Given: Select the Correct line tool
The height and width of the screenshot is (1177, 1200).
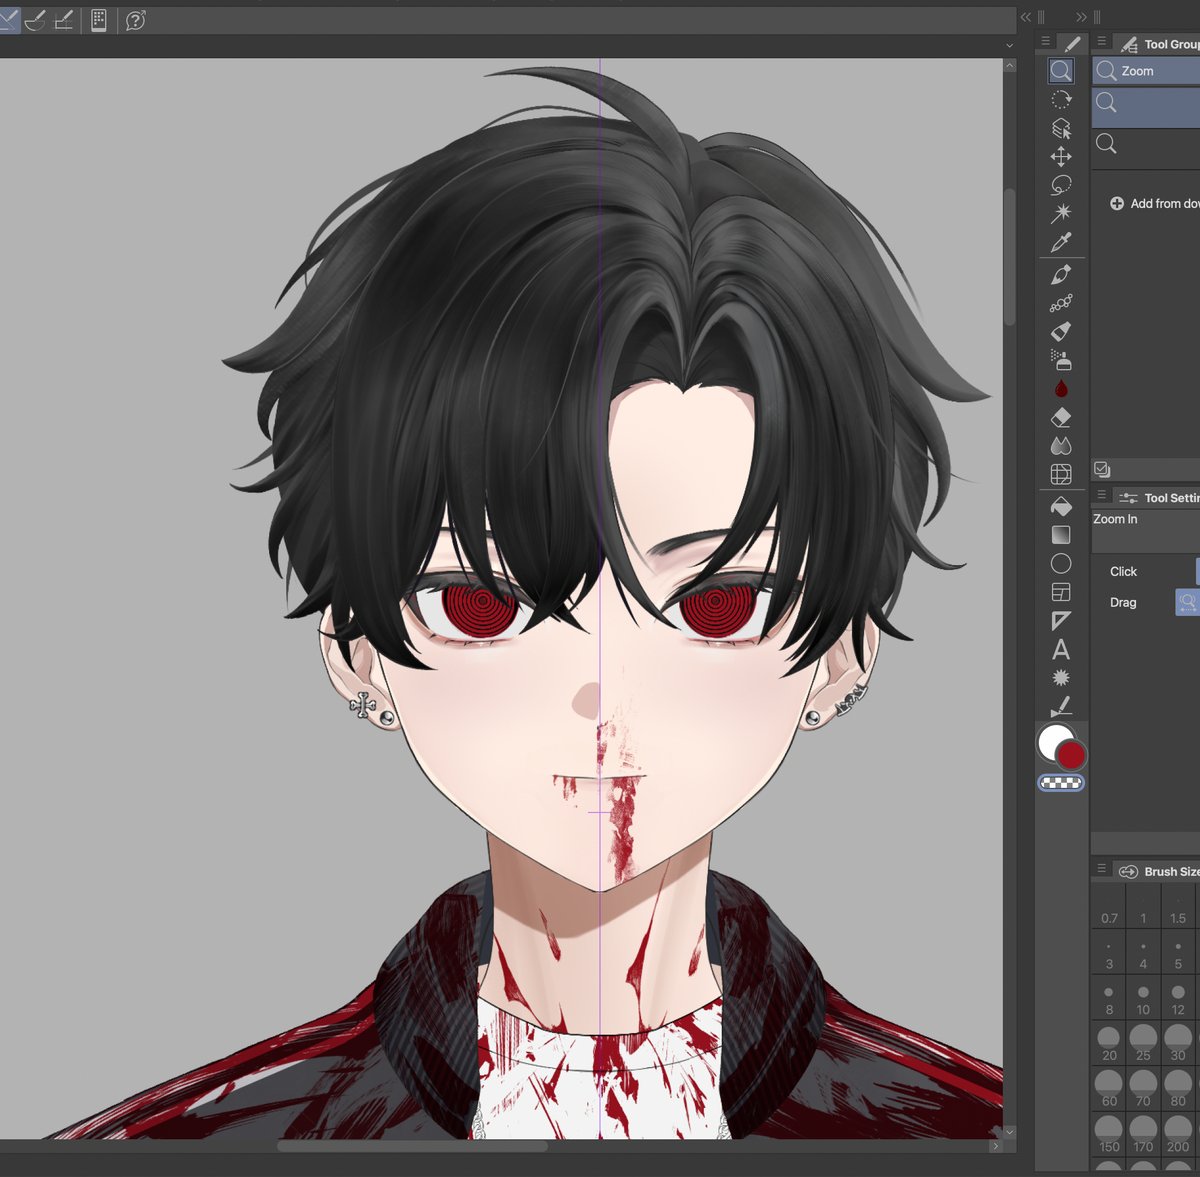Looking at the screenshot, I should pos(1061,706).
